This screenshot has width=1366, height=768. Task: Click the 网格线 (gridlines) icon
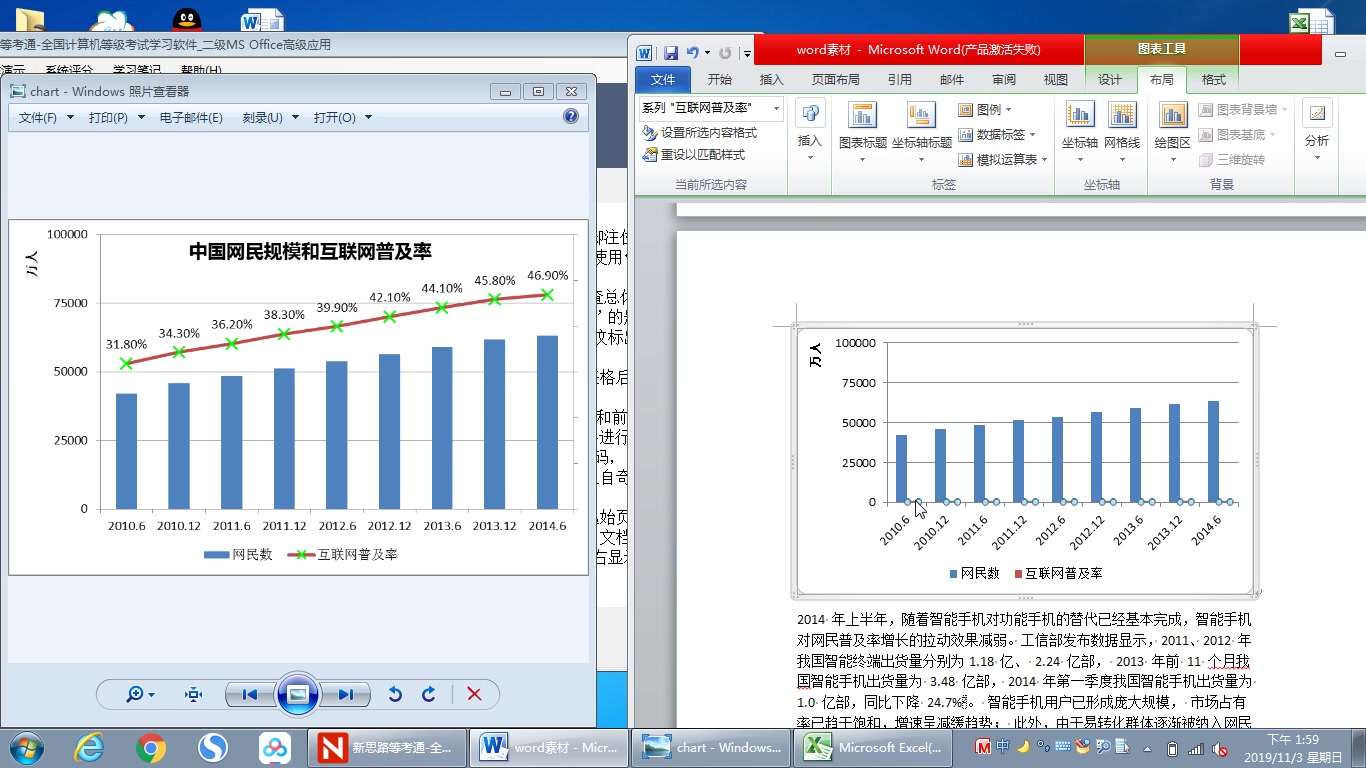pos(1120,125)
